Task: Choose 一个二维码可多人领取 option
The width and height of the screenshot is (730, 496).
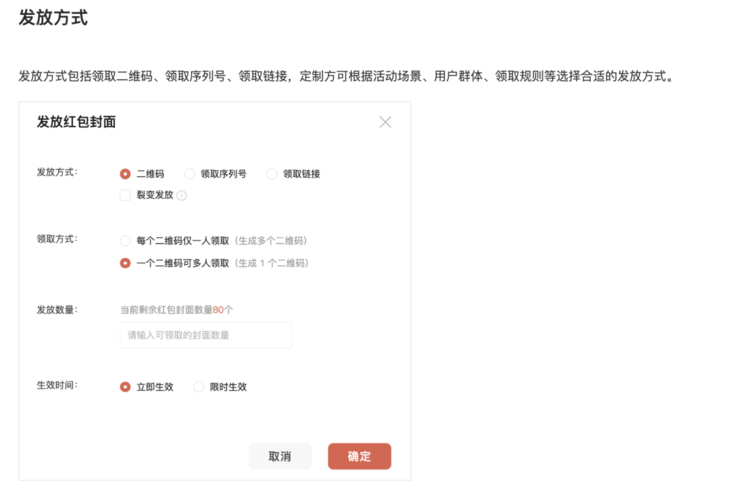Action: coord(125,263)
